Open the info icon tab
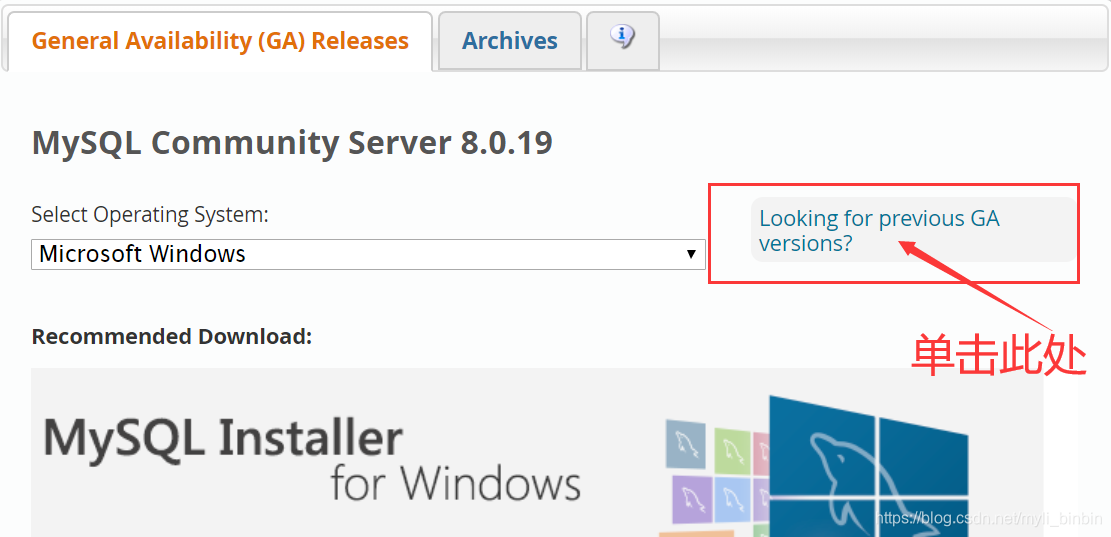The width and height of the screenshot is (1111, 537). point(623,41)
